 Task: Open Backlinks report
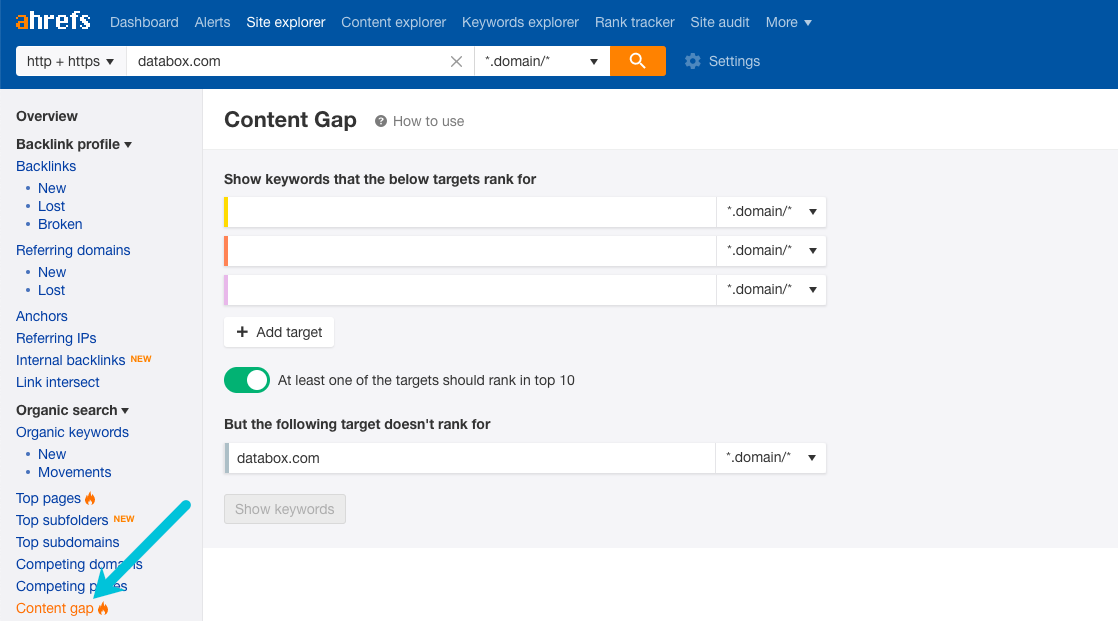click(x=46, y=166)
